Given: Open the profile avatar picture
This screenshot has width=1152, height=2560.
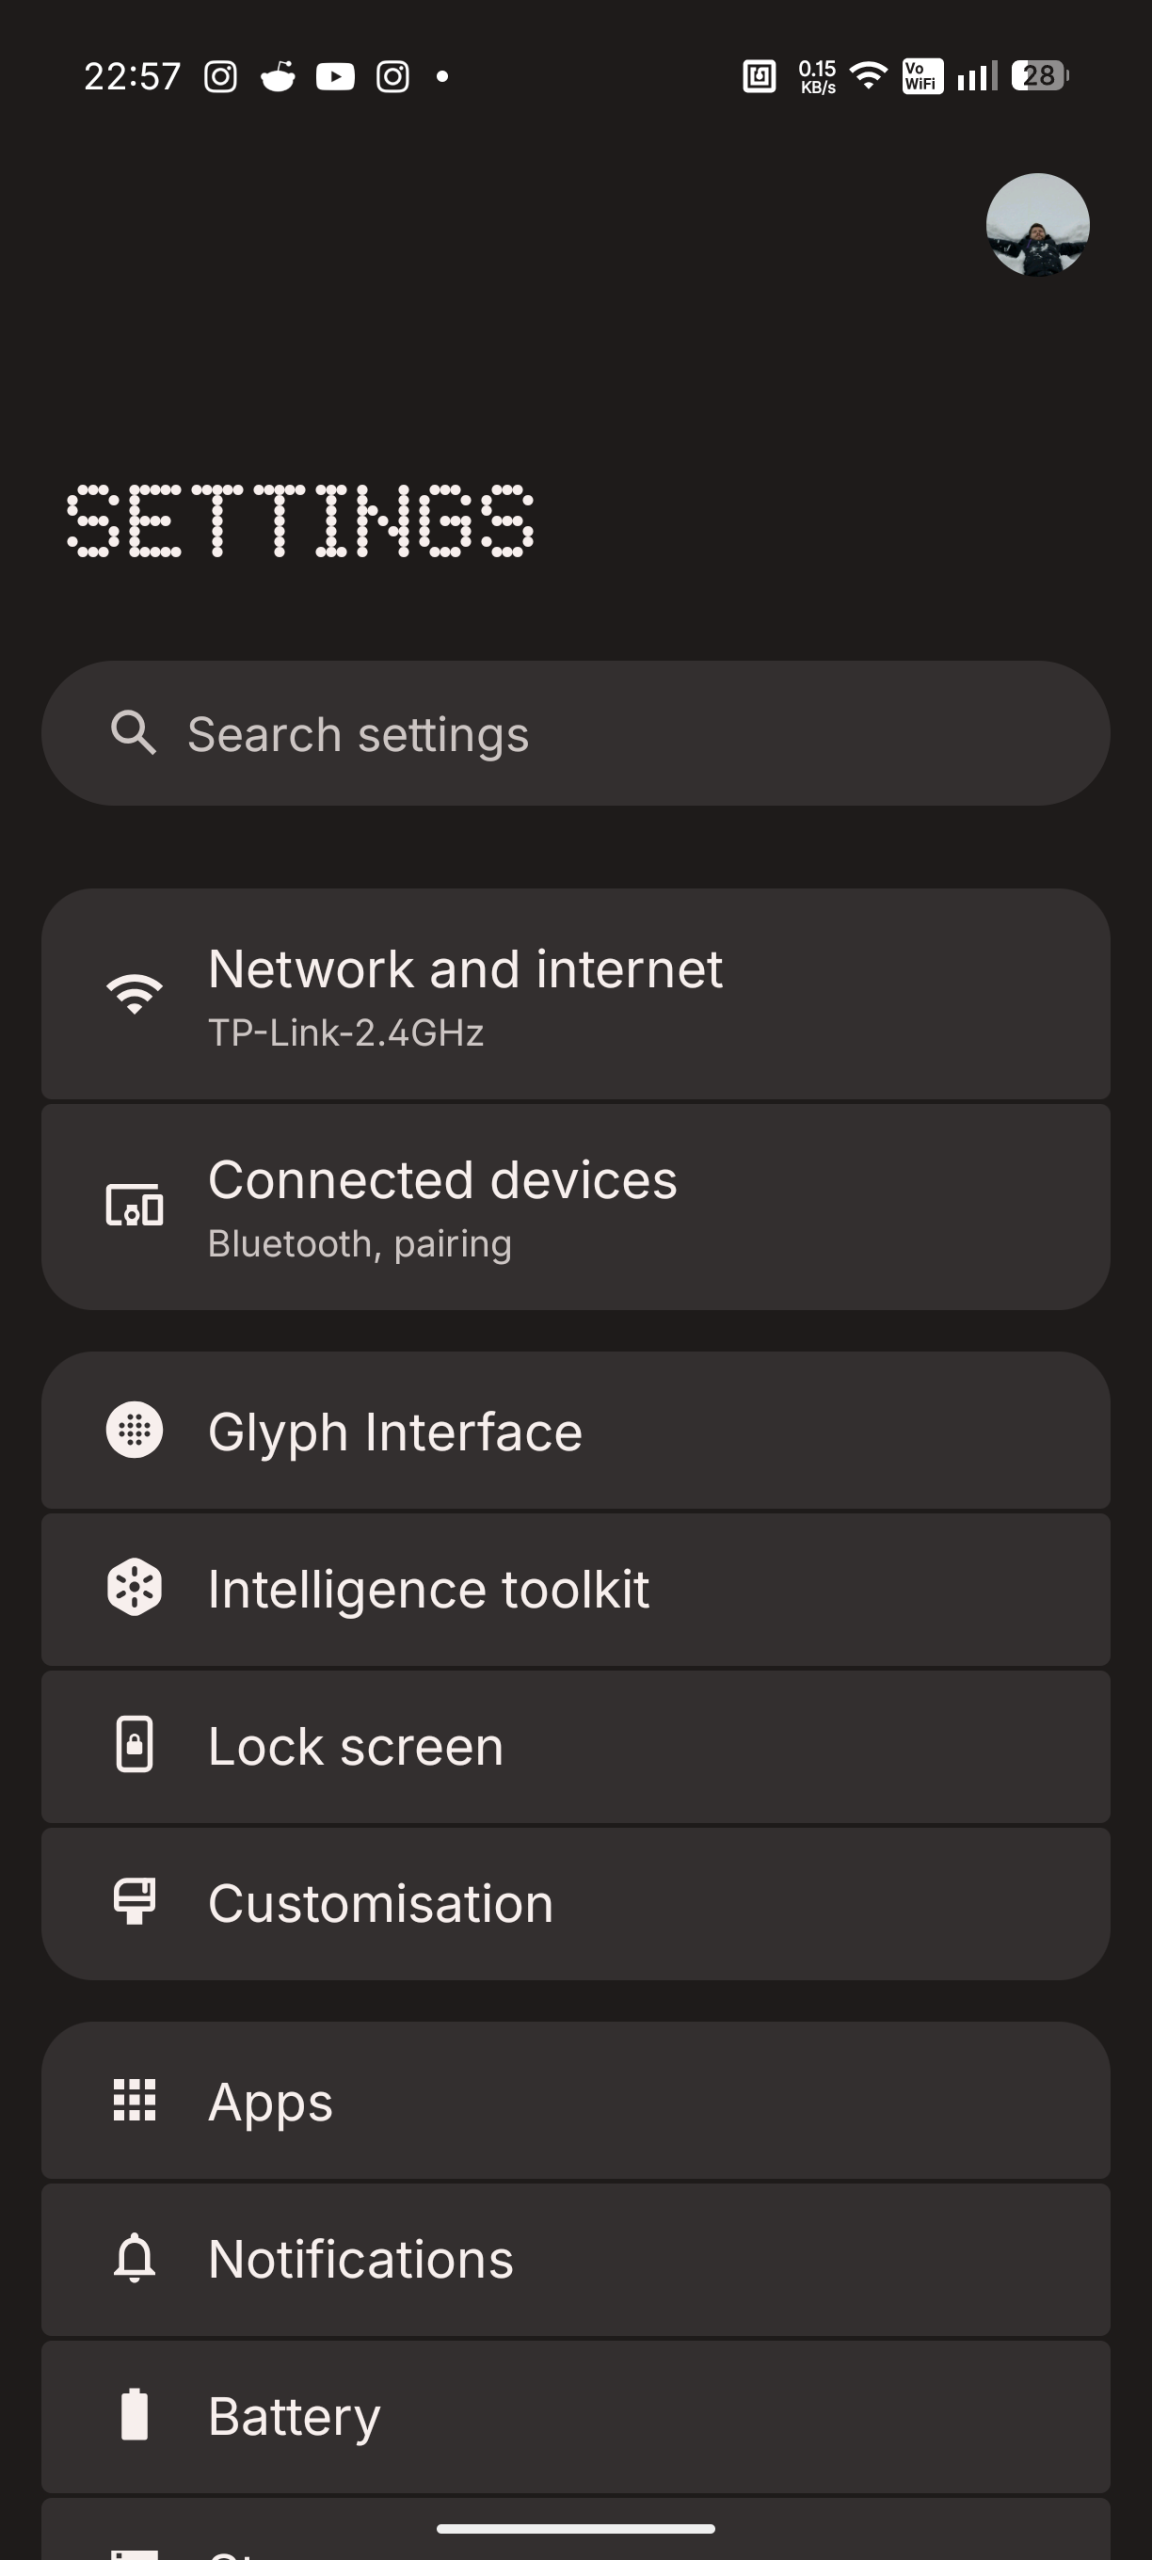Looking at the screenshot, I should [x=1037, y=225].
